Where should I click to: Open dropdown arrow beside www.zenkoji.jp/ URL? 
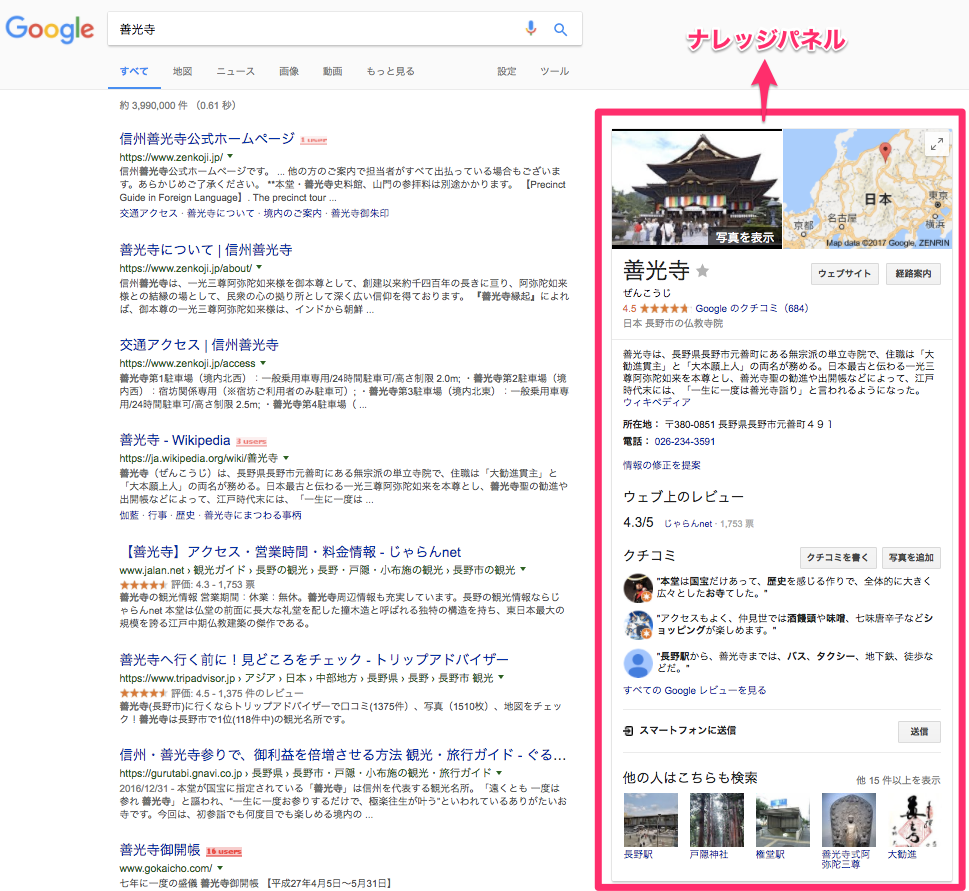tap(231, 157)
